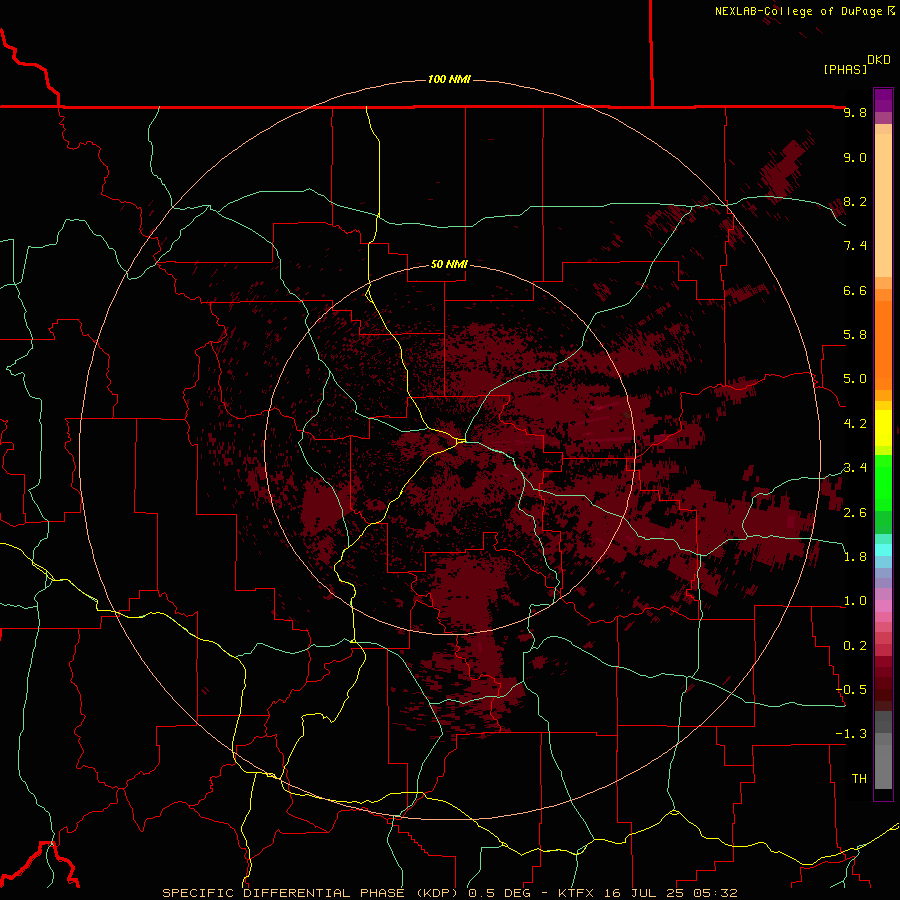
Task: Click the radar site at the highway junction center
Action: pyautogui.click(x=461, y=441)
